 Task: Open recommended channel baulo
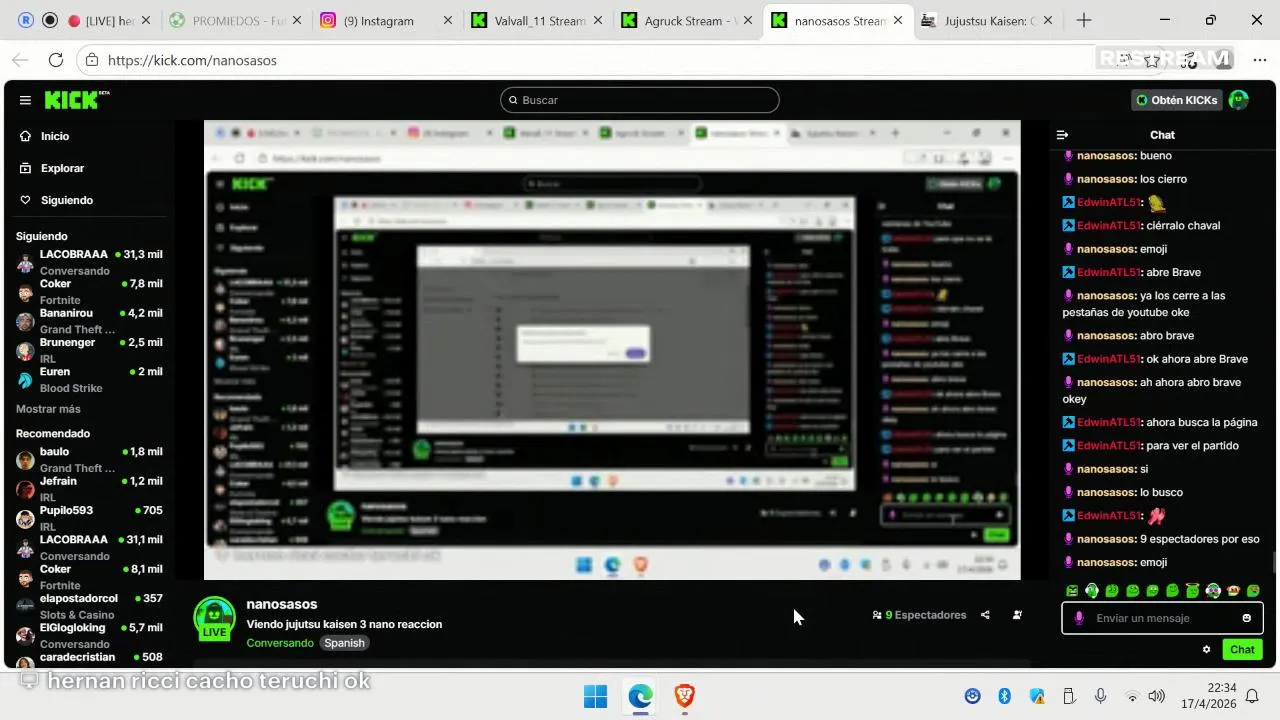pos(89,460)
